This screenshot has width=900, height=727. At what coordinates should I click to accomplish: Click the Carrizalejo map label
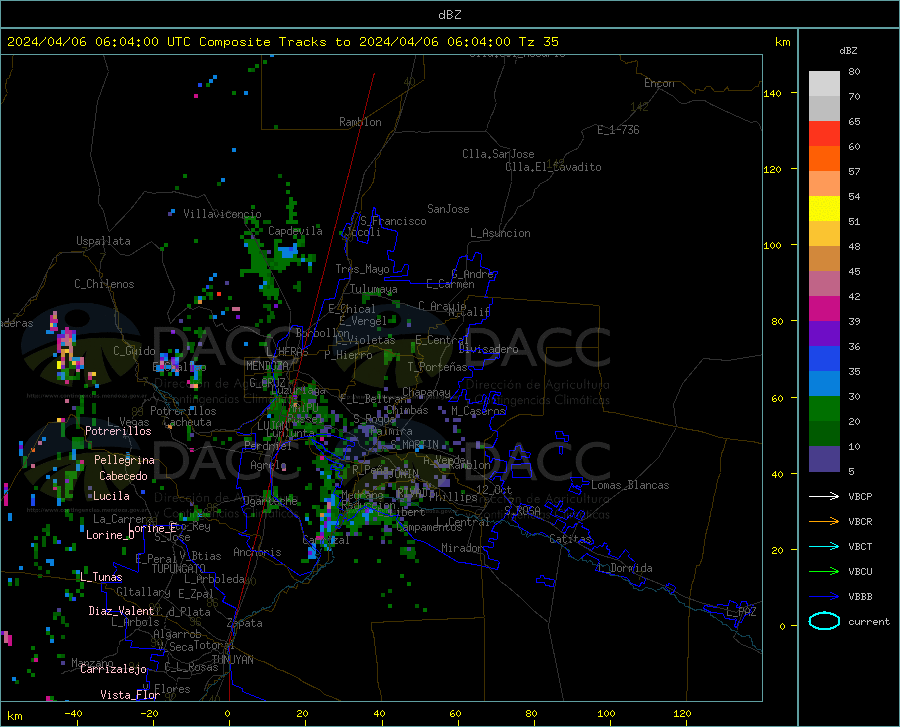[113, 669]
